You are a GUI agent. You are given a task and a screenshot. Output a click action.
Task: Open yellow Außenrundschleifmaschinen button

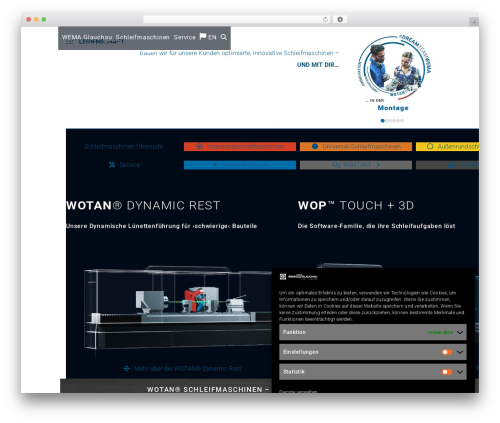[447, 146]
